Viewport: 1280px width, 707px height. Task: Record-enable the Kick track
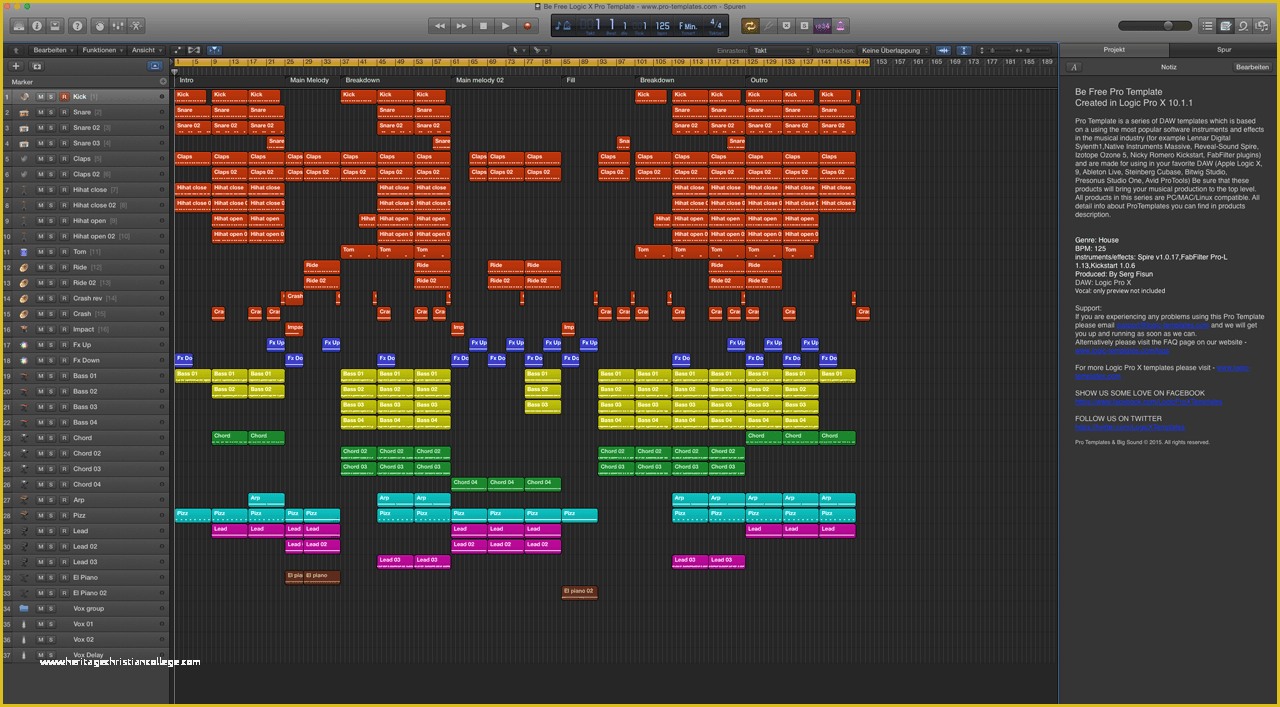pos(64,97)
